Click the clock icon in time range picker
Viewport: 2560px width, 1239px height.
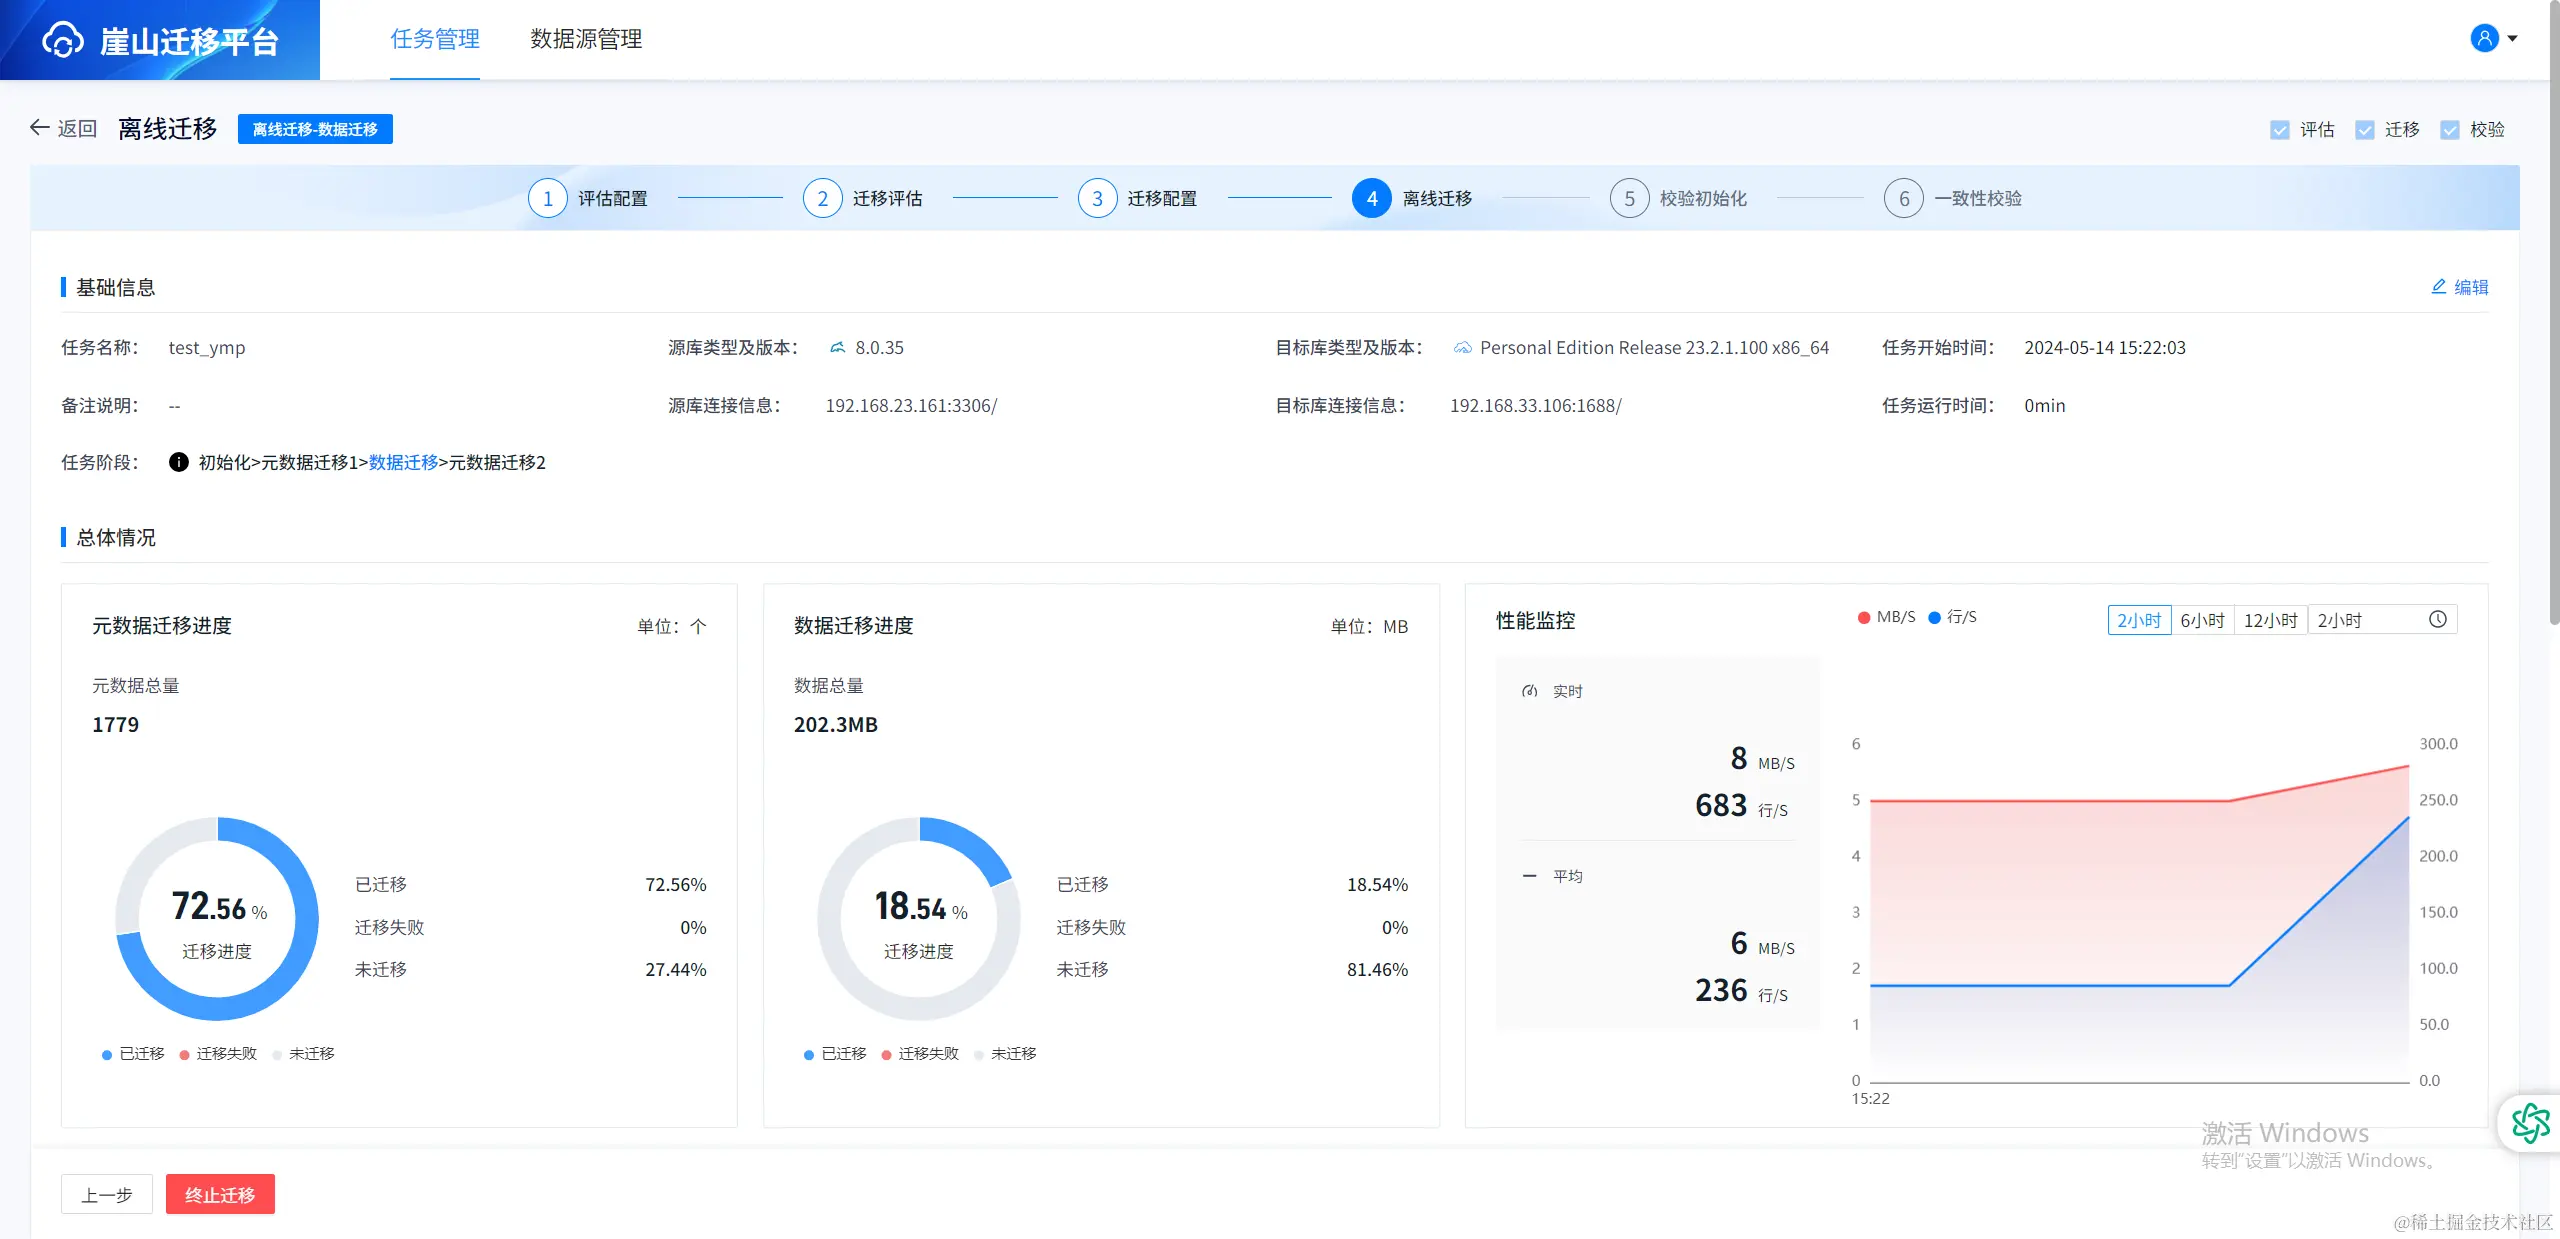[x=2438, y=620]
